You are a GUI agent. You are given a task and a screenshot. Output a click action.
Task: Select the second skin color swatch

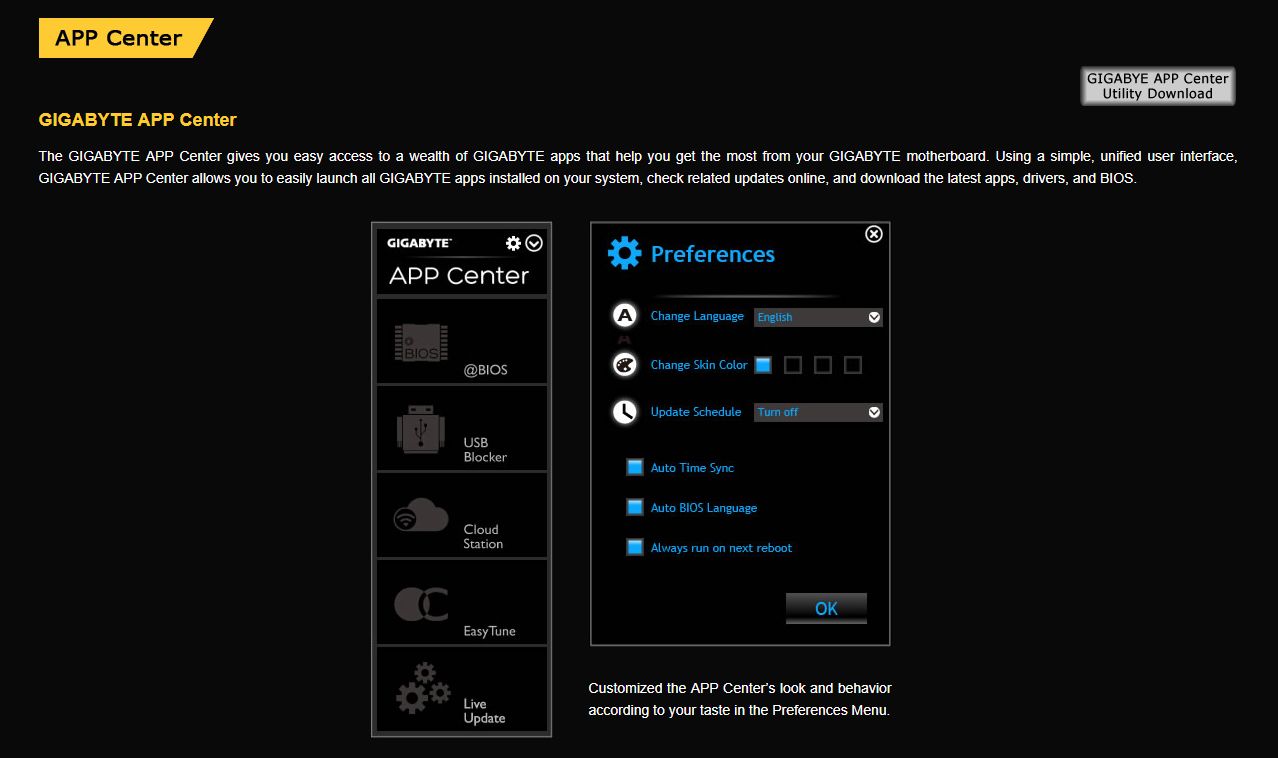pos(793,365)
